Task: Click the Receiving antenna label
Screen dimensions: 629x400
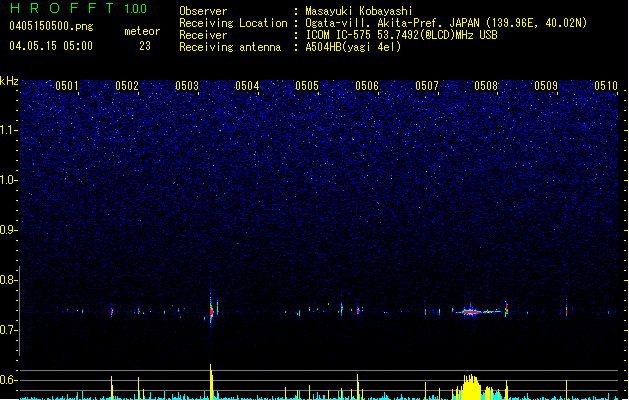Action: click(230, 47)
